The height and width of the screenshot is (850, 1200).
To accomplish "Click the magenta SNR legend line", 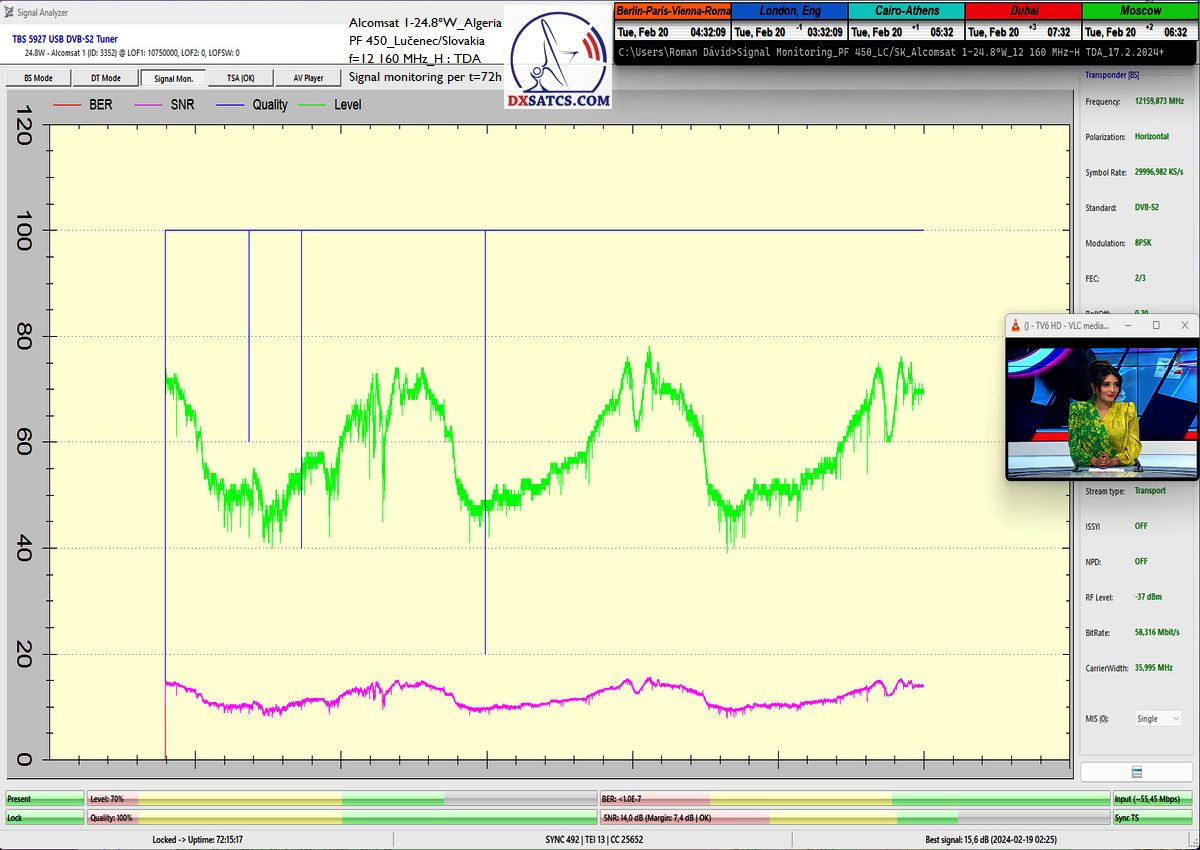I will [149, 104].
